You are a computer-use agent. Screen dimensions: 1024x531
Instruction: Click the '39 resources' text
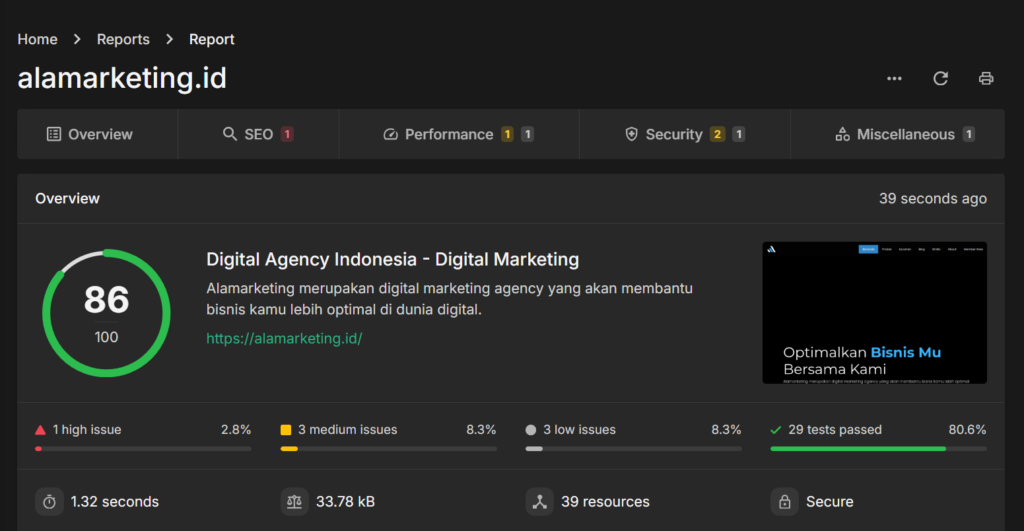[x=605, y=502]
